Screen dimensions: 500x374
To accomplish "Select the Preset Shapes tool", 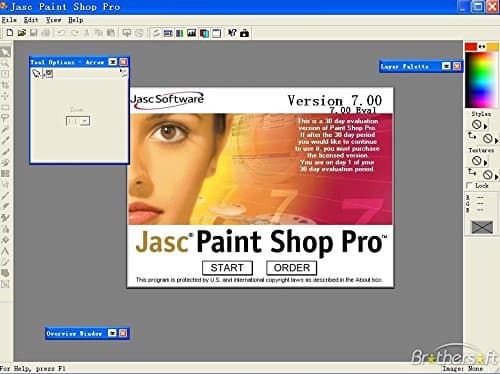I will tap(5, 273).
